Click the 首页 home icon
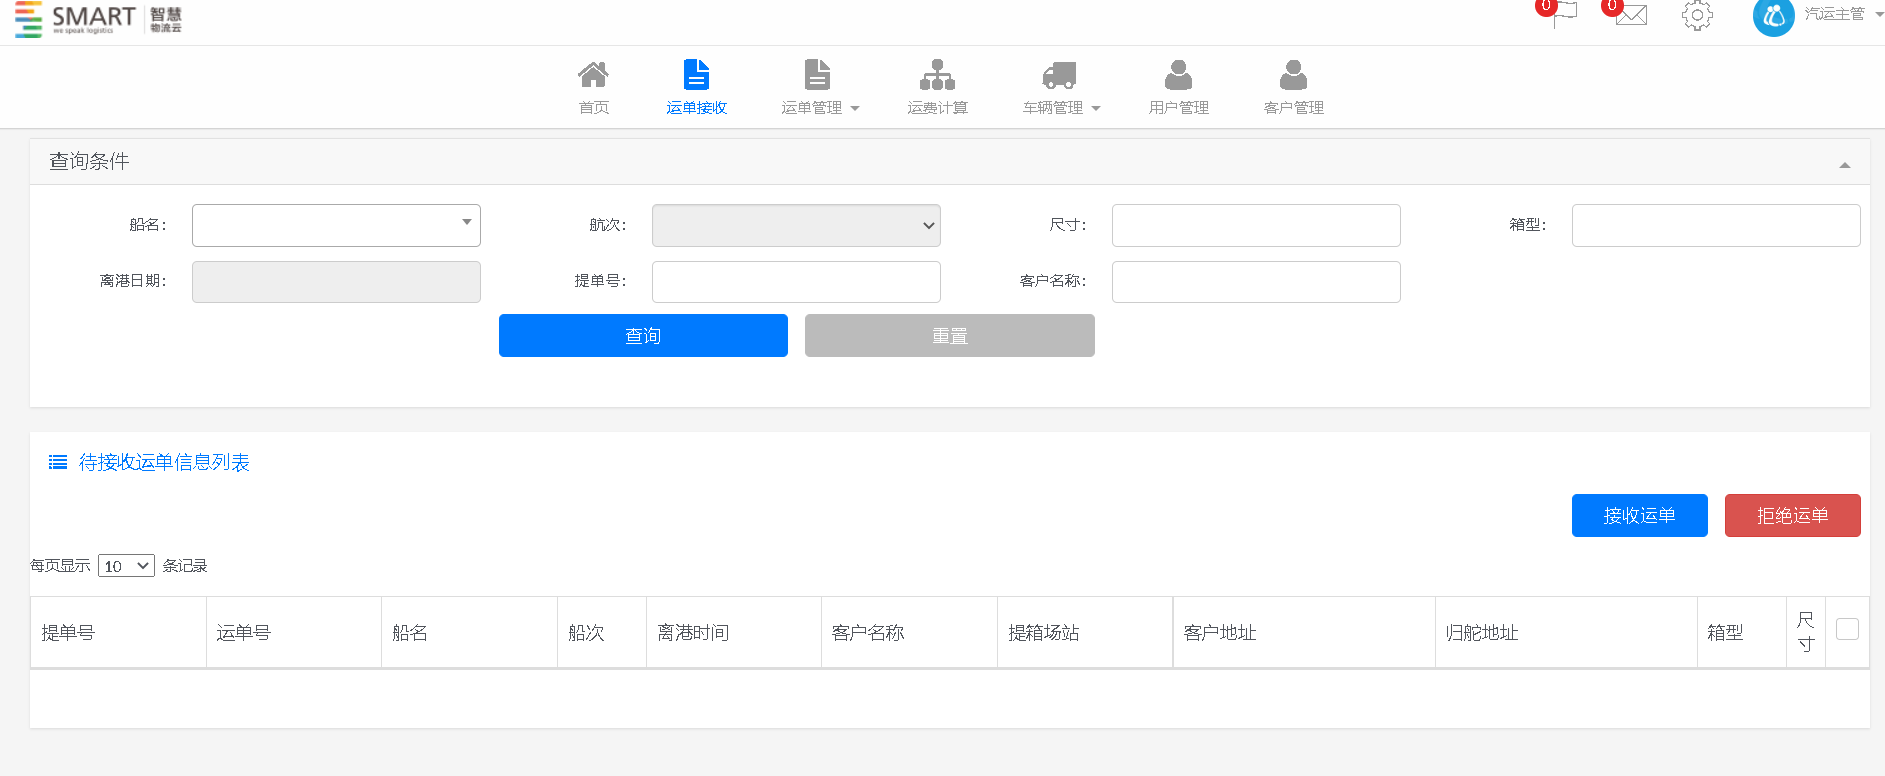The image size is (1885, 776). [593, 75]
